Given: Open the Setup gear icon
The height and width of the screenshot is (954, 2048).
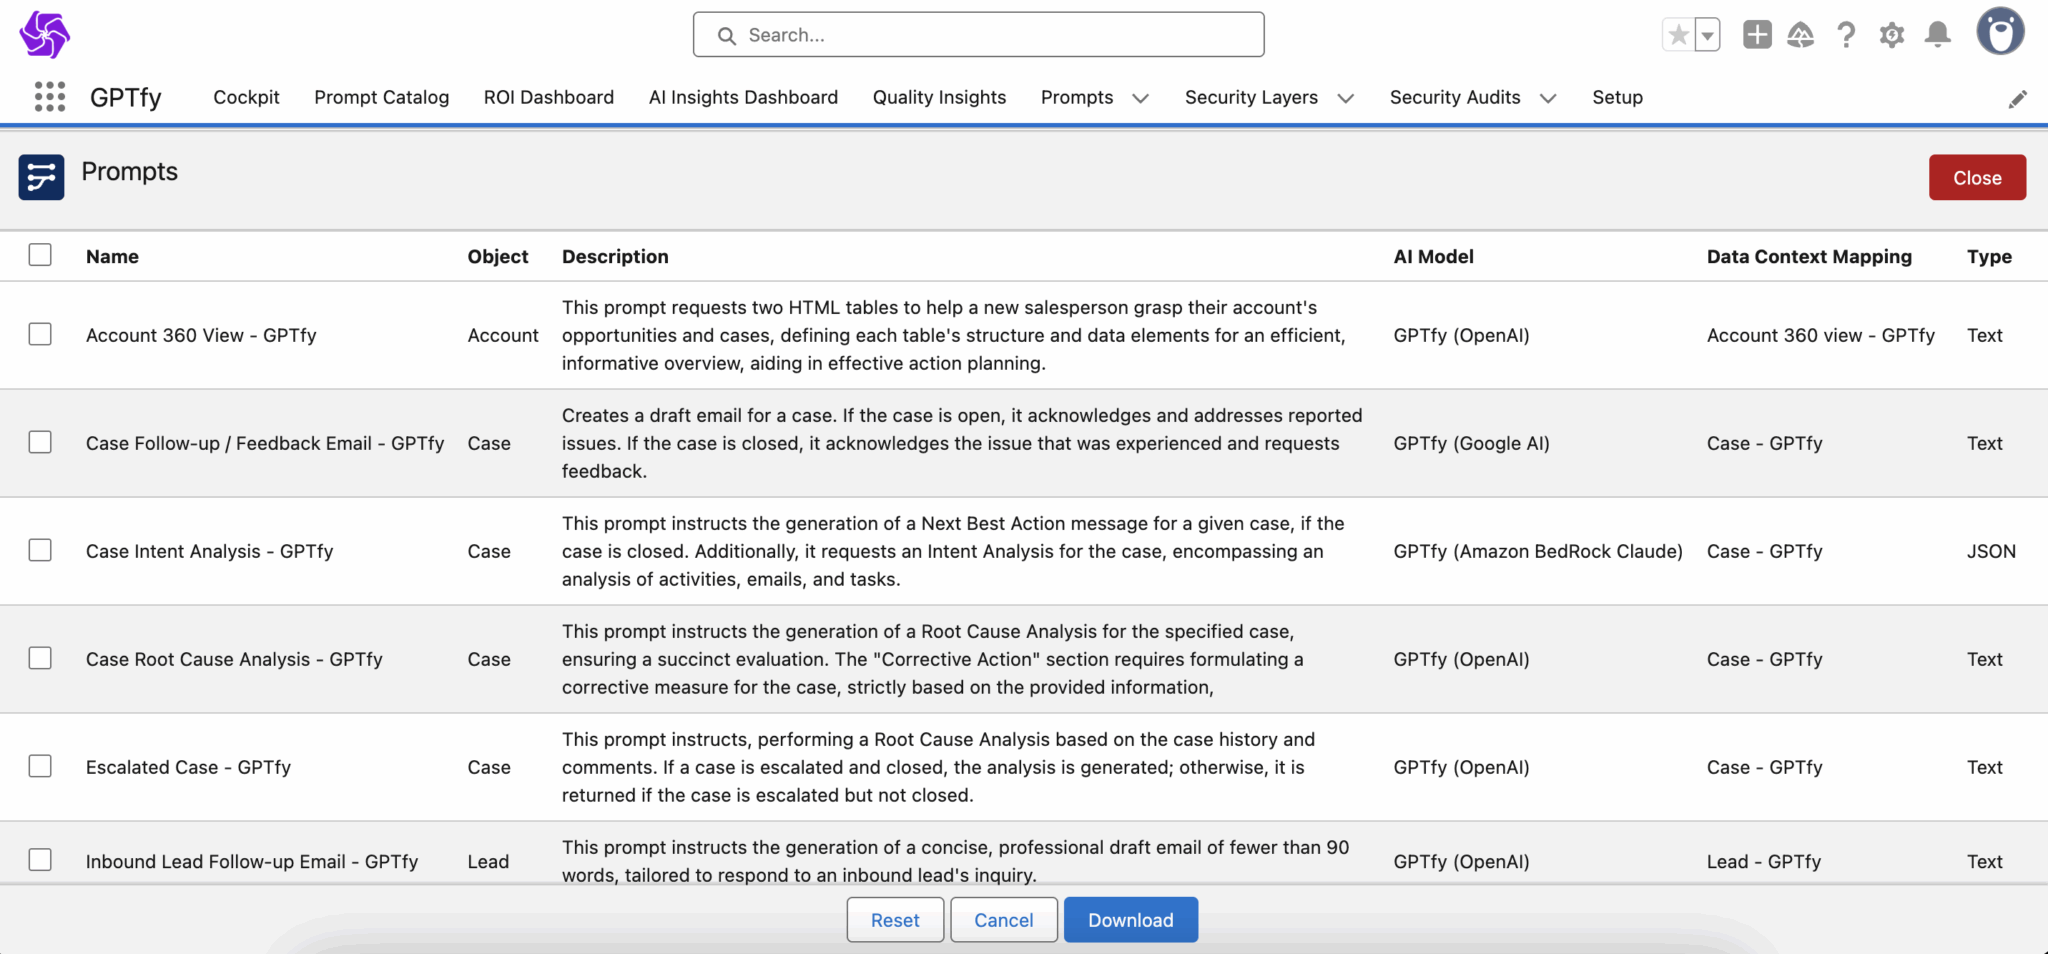Looking at the screenshot, I should [x=1891, y=35].
